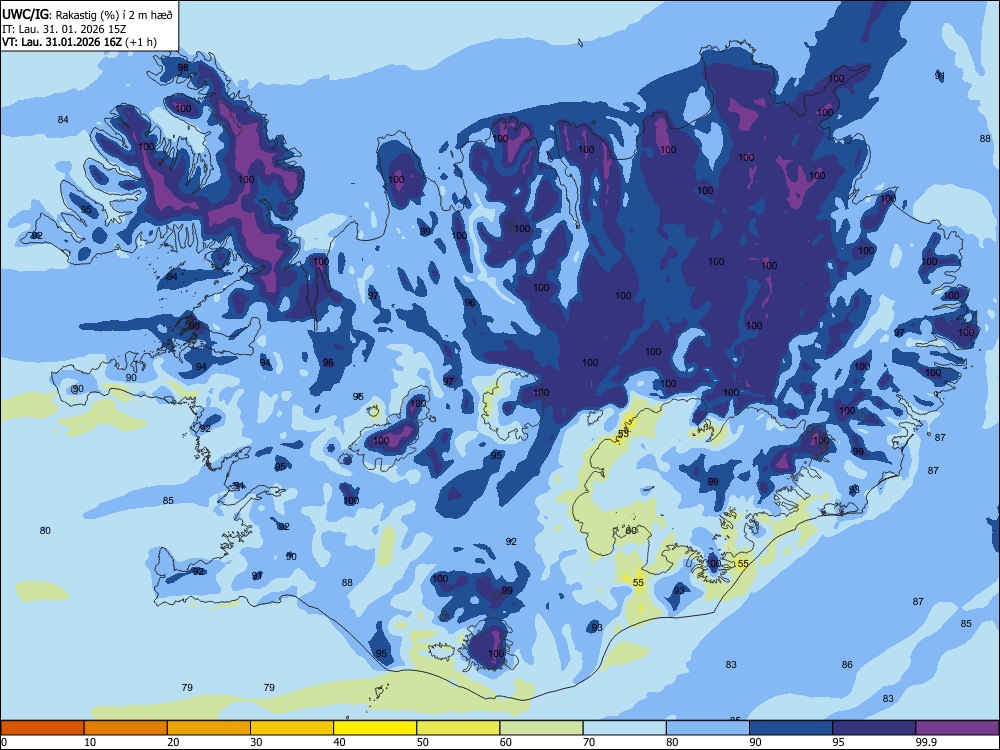Select the '60' tick label on the legend

click(x=506, y=742)
